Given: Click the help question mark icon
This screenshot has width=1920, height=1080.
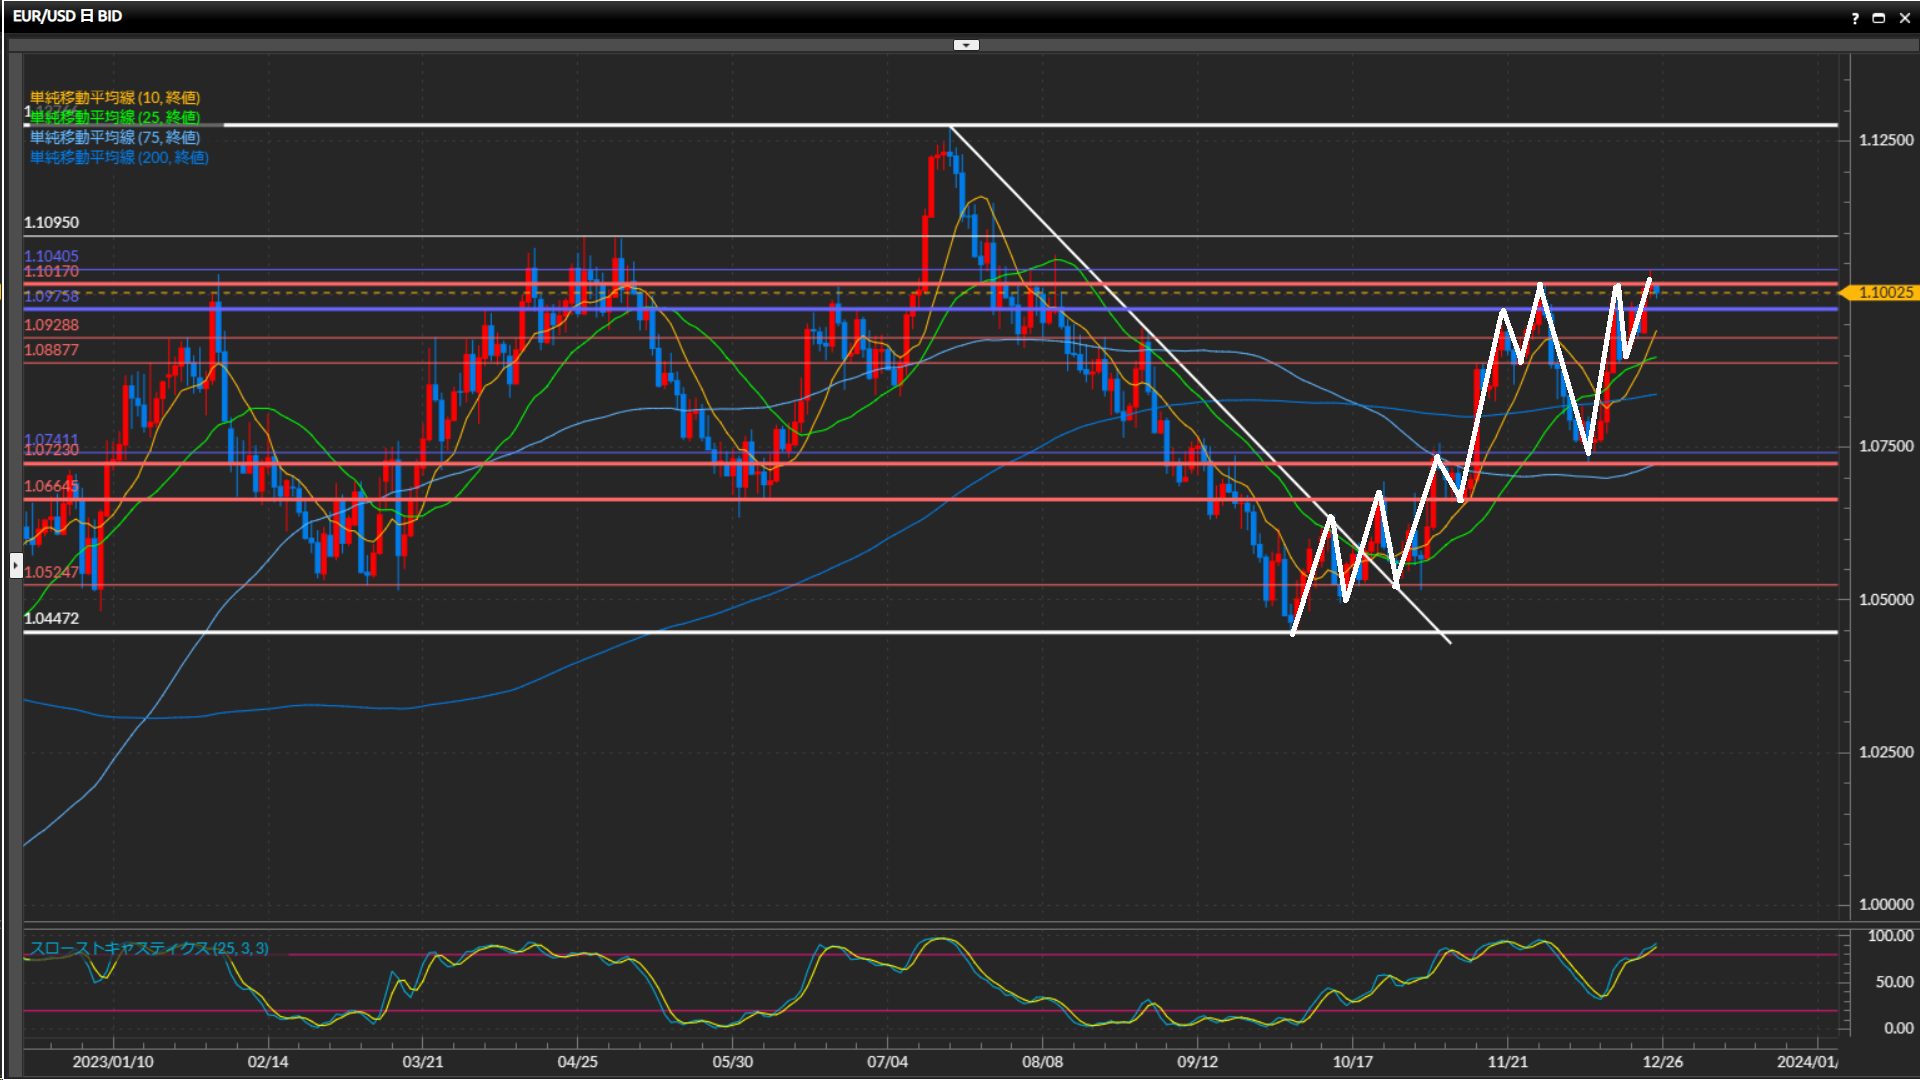Looking at the screenshot, I should click(1855, 18).
